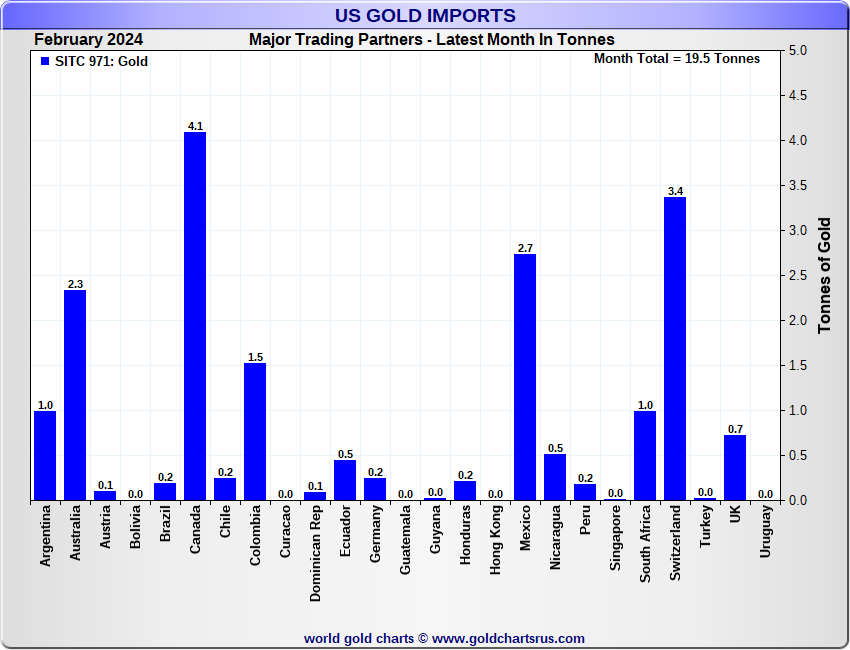Click the 2.3 value above Australia bar

pyautogui.click(x=75, y=285)
